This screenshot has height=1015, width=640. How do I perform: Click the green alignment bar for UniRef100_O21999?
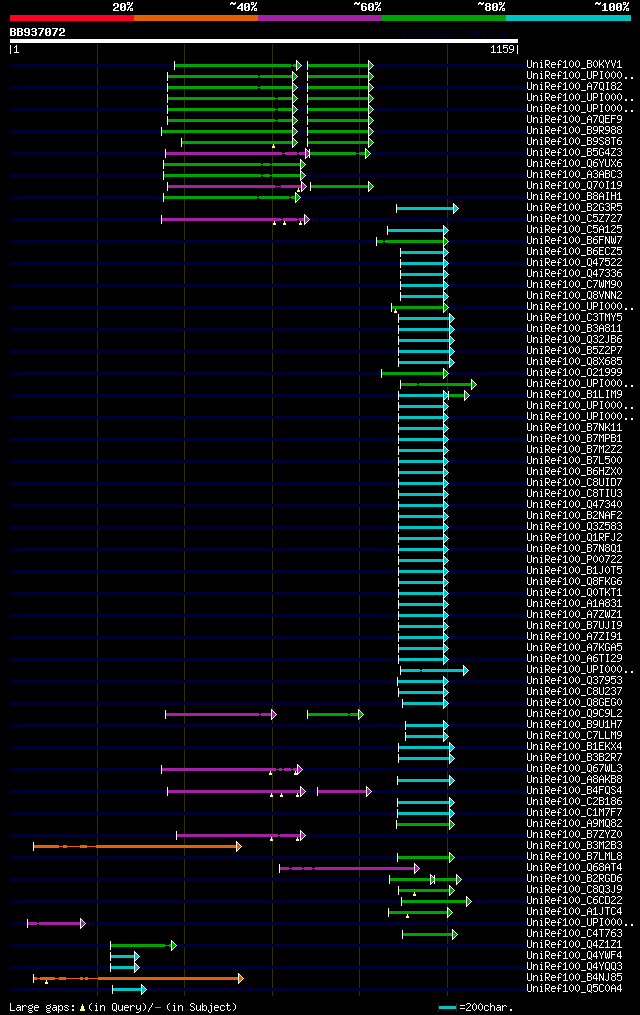pyautogui.click(x=415, y=374)
